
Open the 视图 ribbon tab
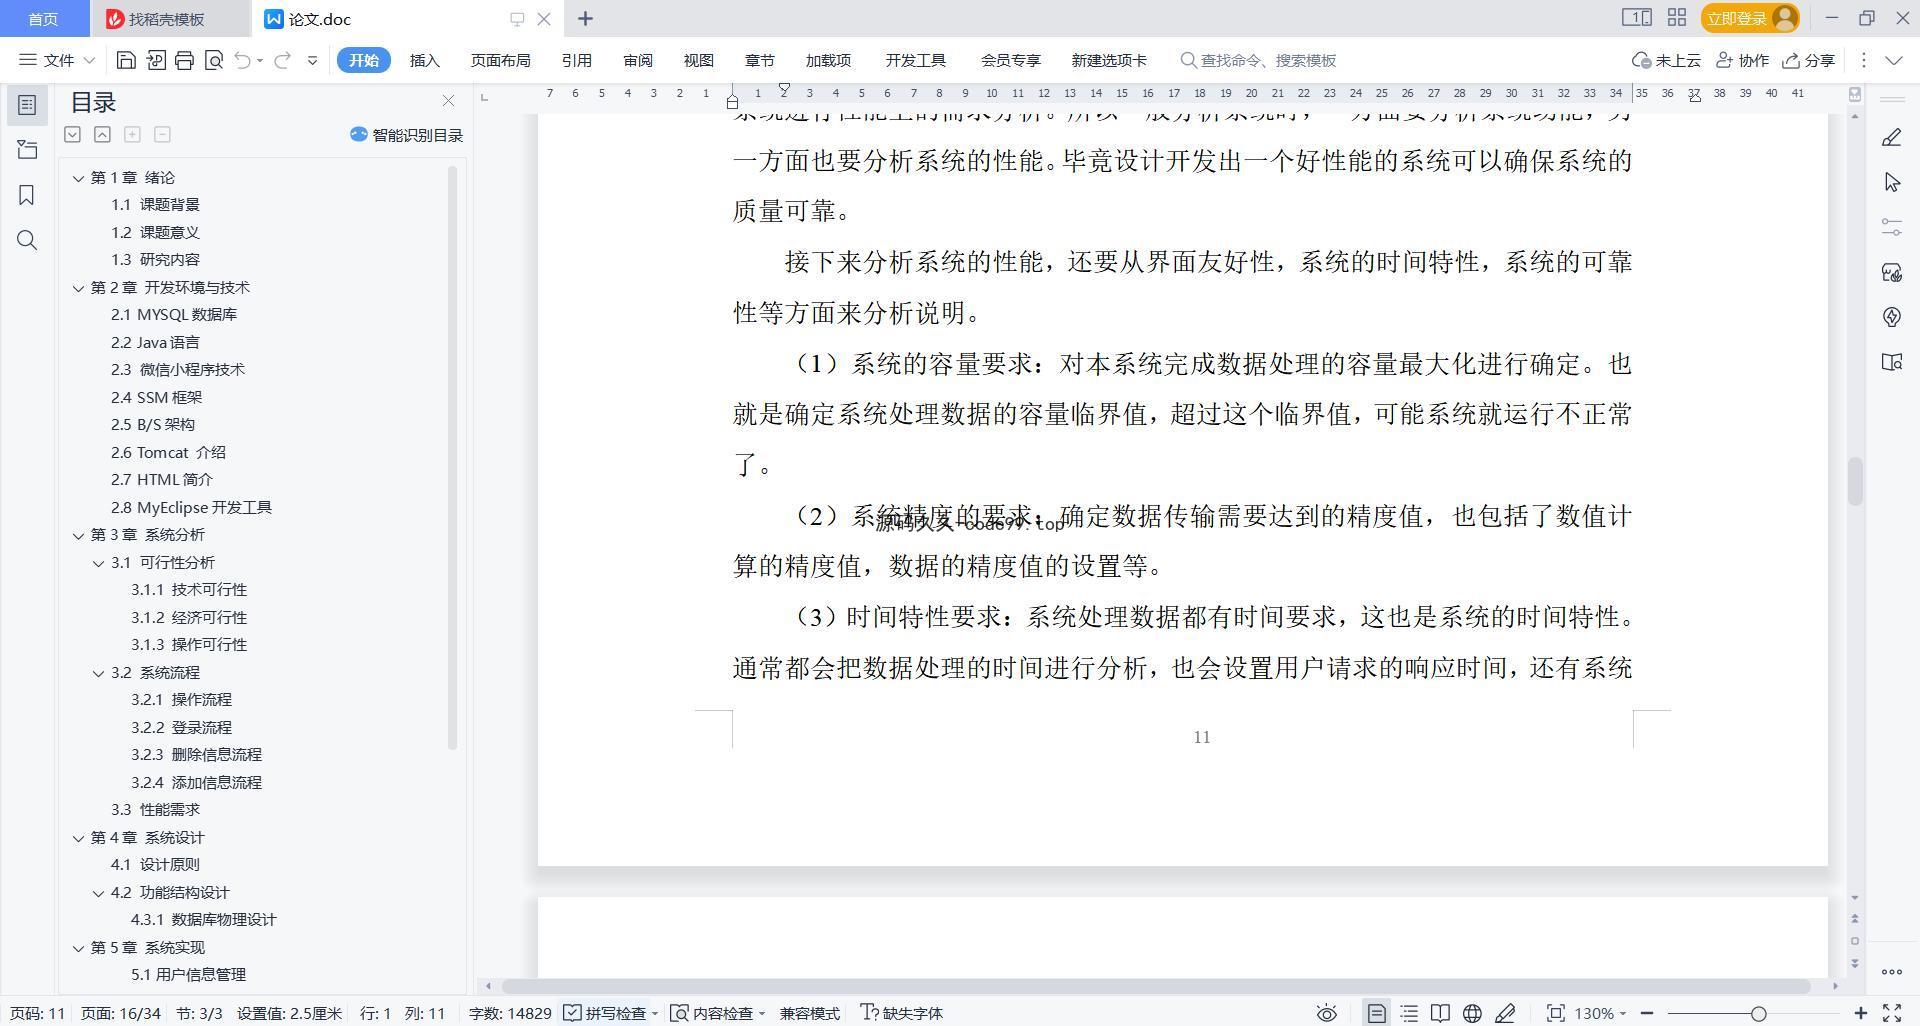click(698, 60)
